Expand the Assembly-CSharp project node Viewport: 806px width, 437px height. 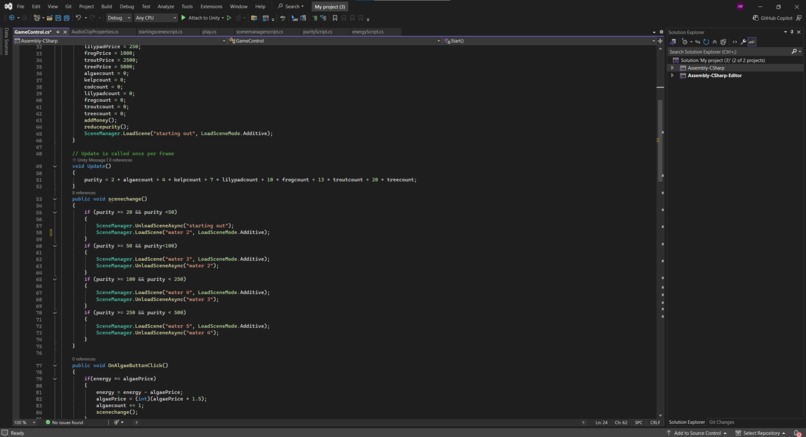672,68
